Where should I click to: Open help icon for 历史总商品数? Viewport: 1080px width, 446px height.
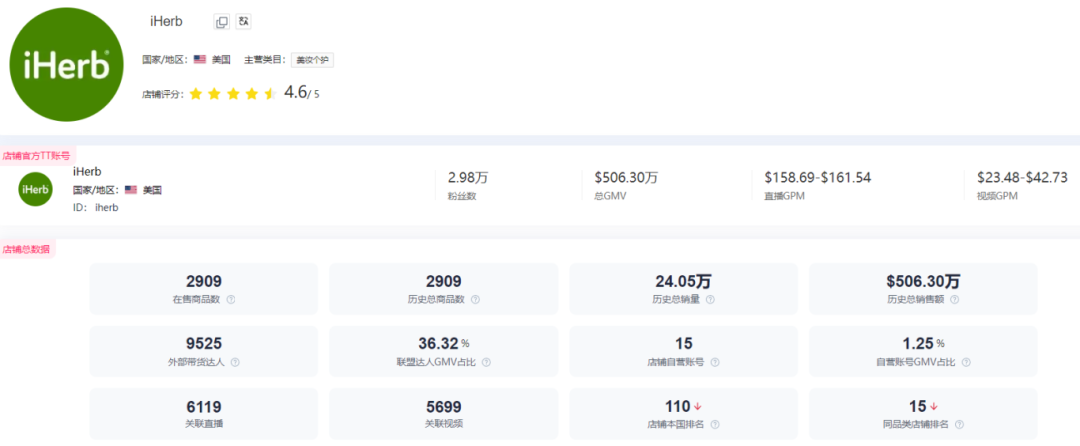pyautogui.click(x=475, y=299)
